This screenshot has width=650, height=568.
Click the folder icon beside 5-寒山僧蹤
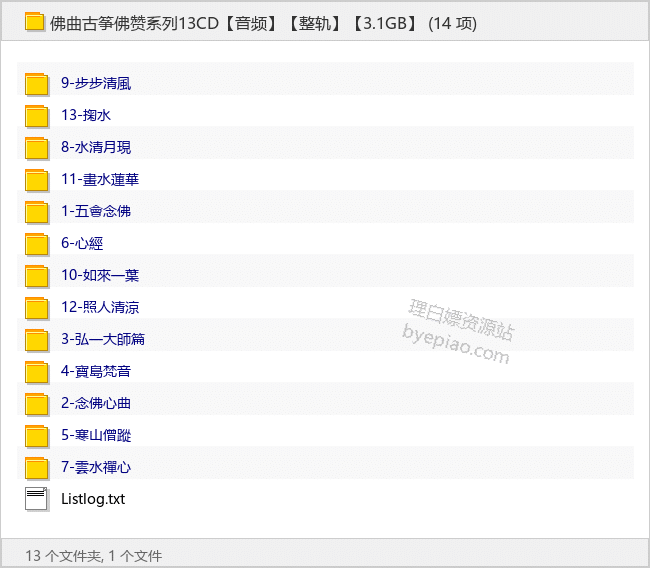(36, 436)
